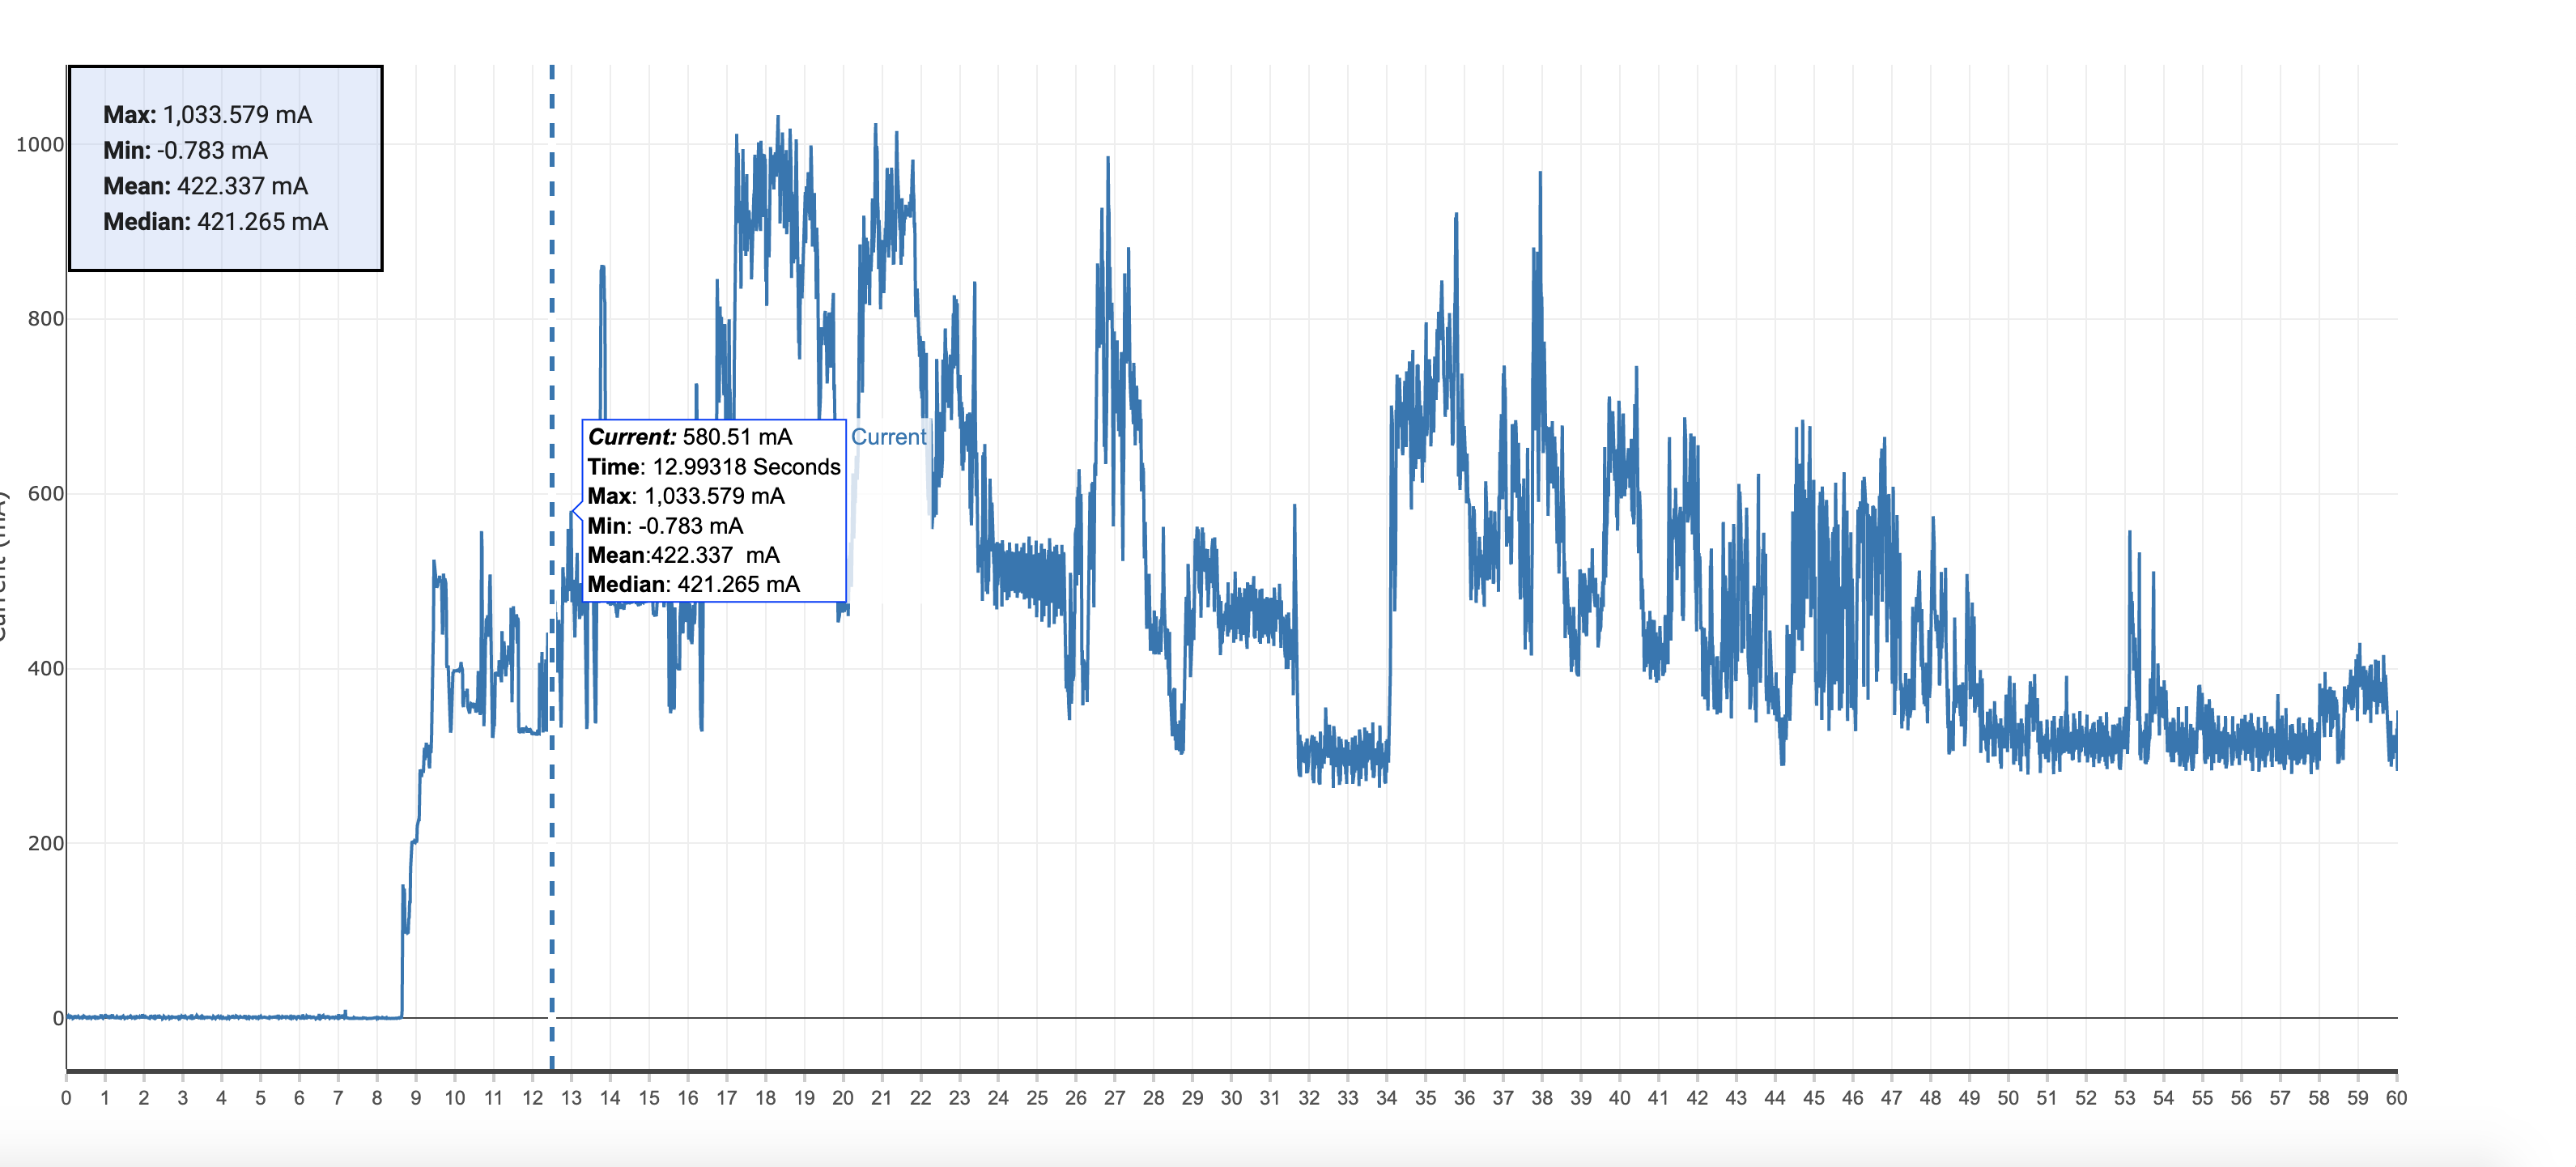Viewport: 2576px width, 1167px height.
Task: Click the 'Max: 1,033.579 mA' line in stats box
Action: (207, 115)
